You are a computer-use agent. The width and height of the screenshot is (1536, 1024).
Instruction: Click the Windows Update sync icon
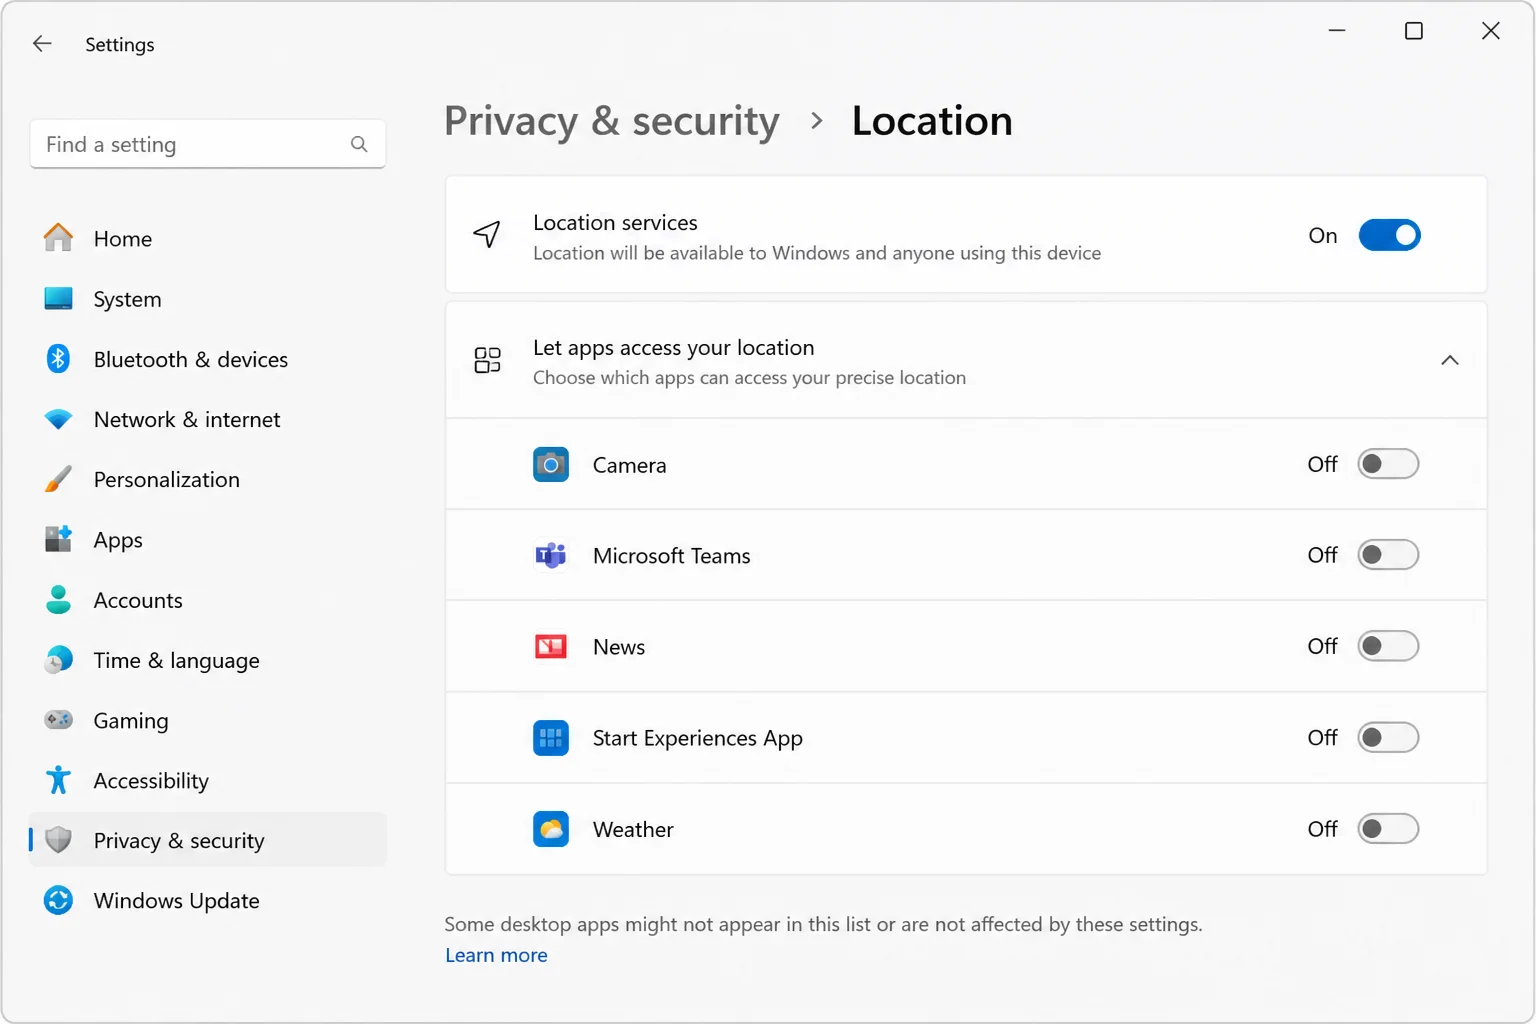tap(59, 901)
